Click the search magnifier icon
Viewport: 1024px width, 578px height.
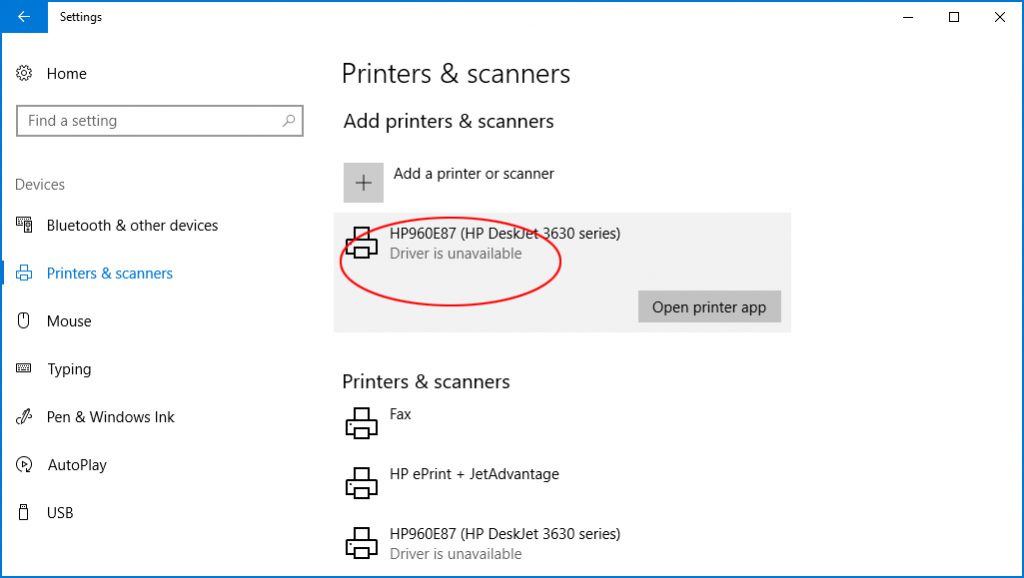(x=289, y=121)
